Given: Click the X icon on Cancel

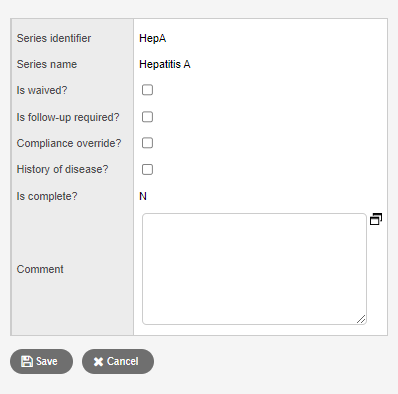Looking at the screenshot, I should [x=98, y=362].
